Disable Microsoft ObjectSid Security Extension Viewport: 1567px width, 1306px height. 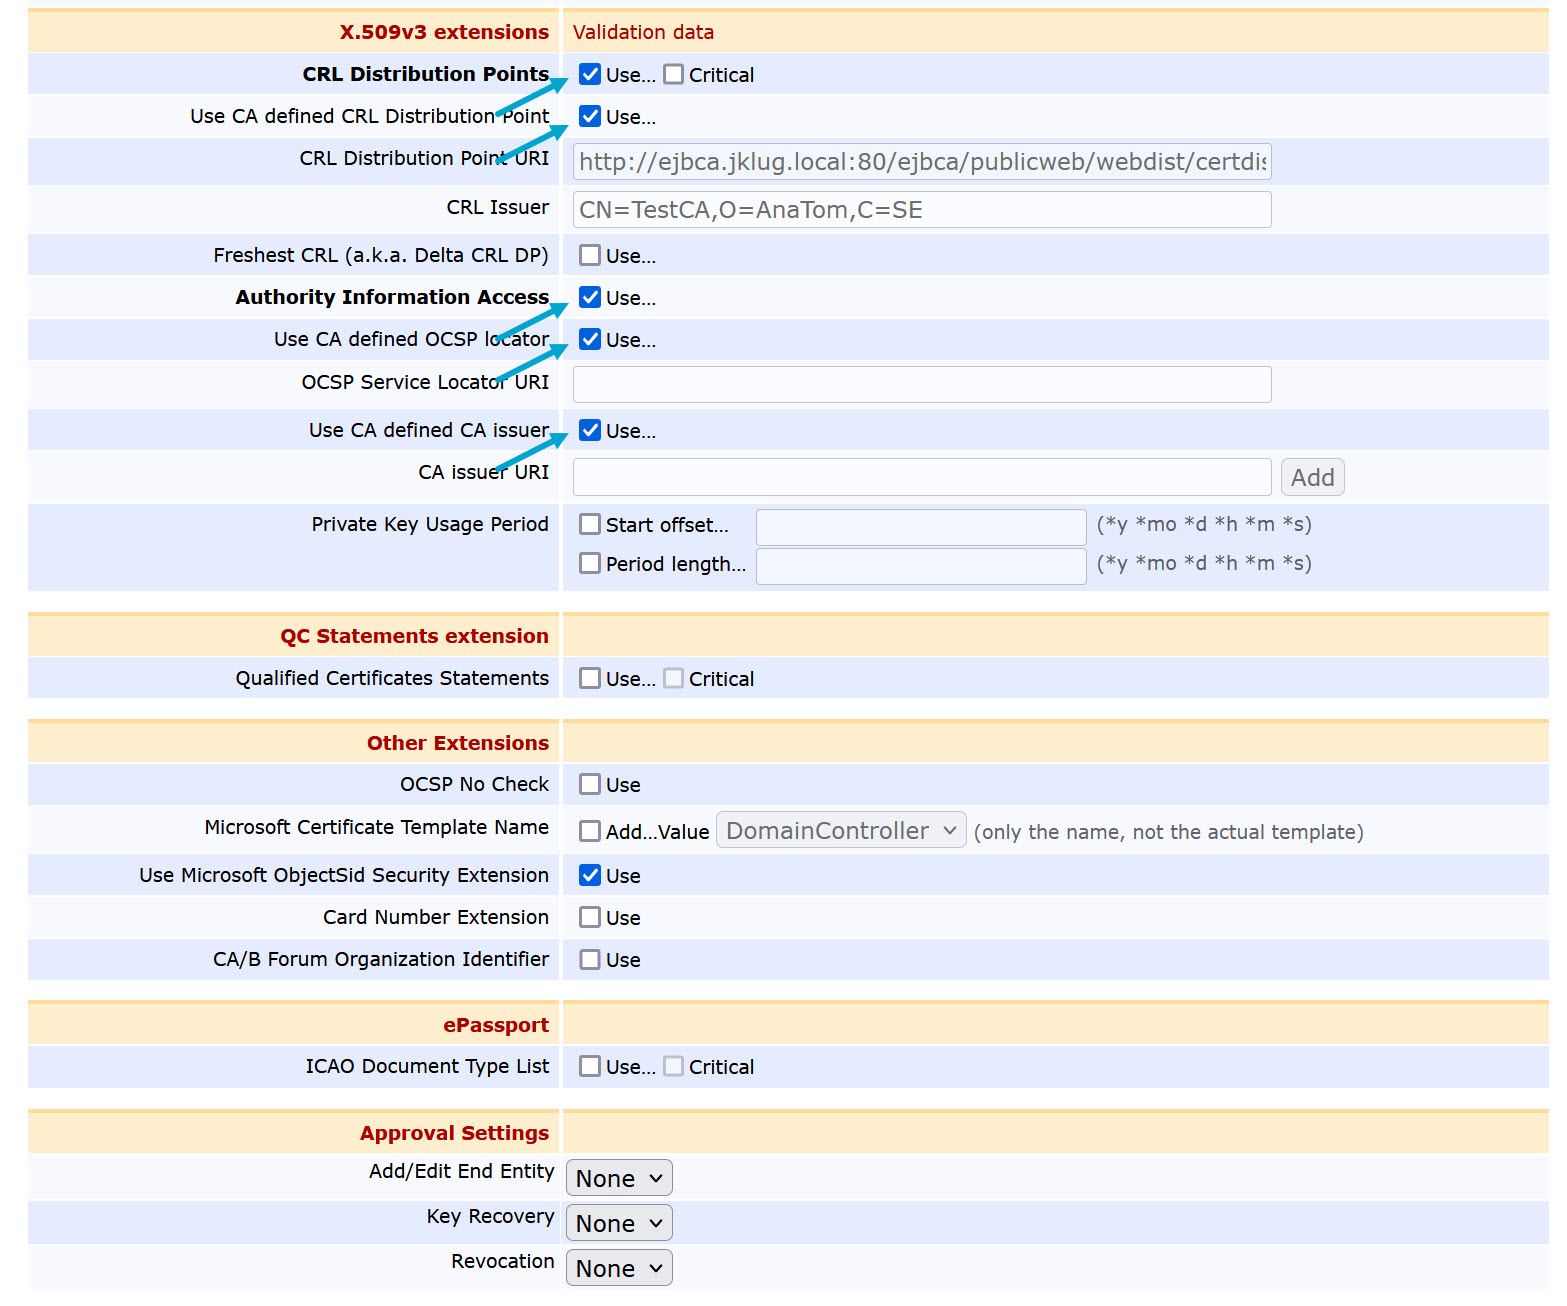[590, 876]
